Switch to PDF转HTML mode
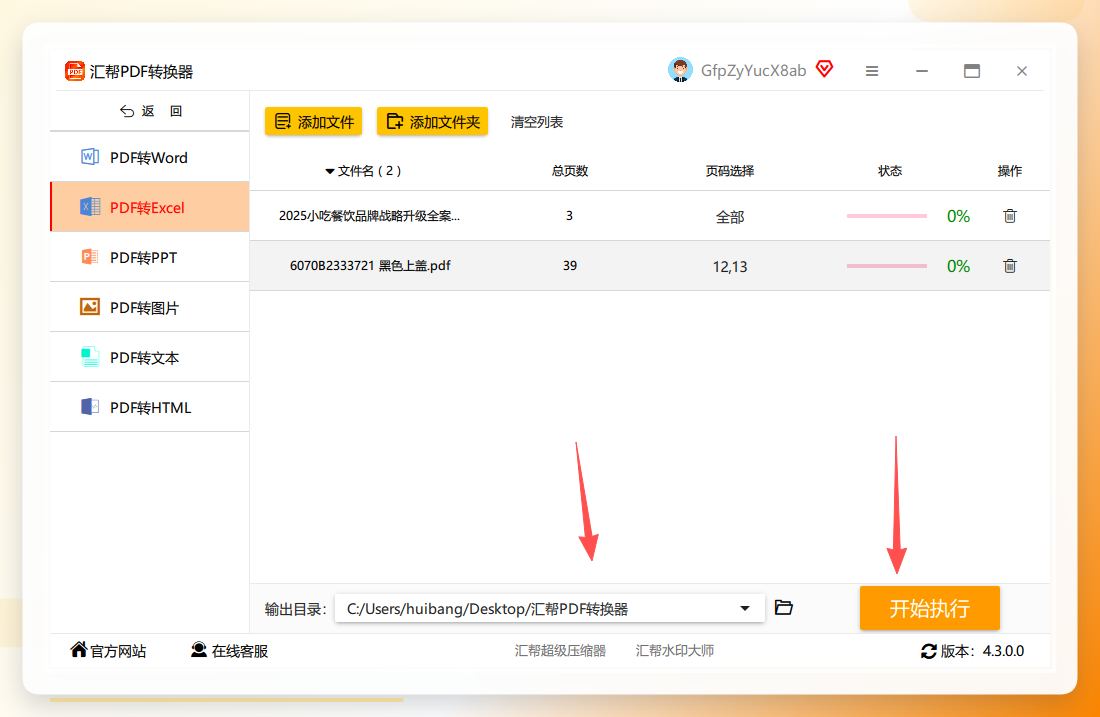Image resolution: width=1100 pixels, height=717 pixels. point(150,407)
